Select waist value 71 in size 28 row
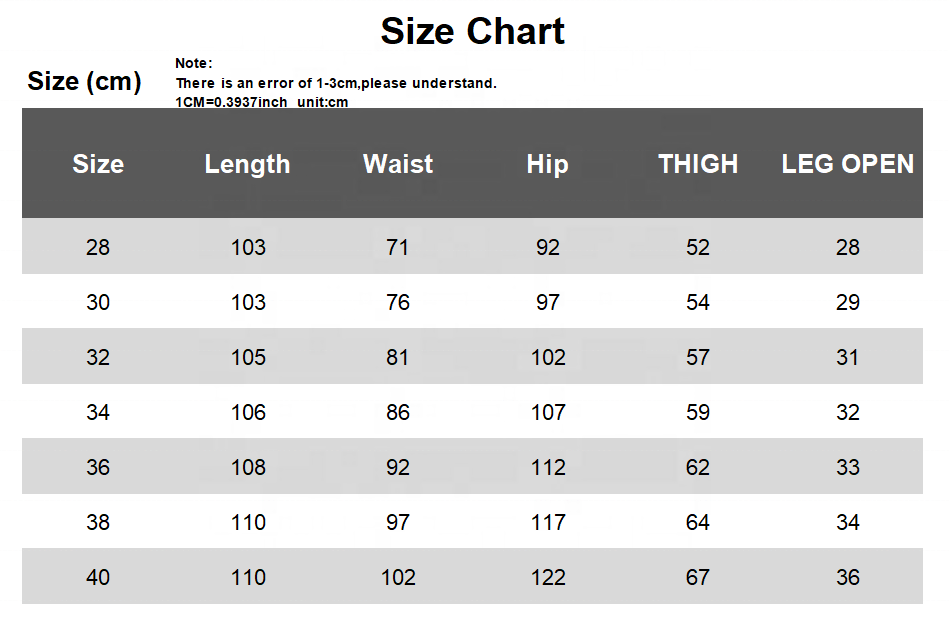The image size is (949, 618). (398, 247)
